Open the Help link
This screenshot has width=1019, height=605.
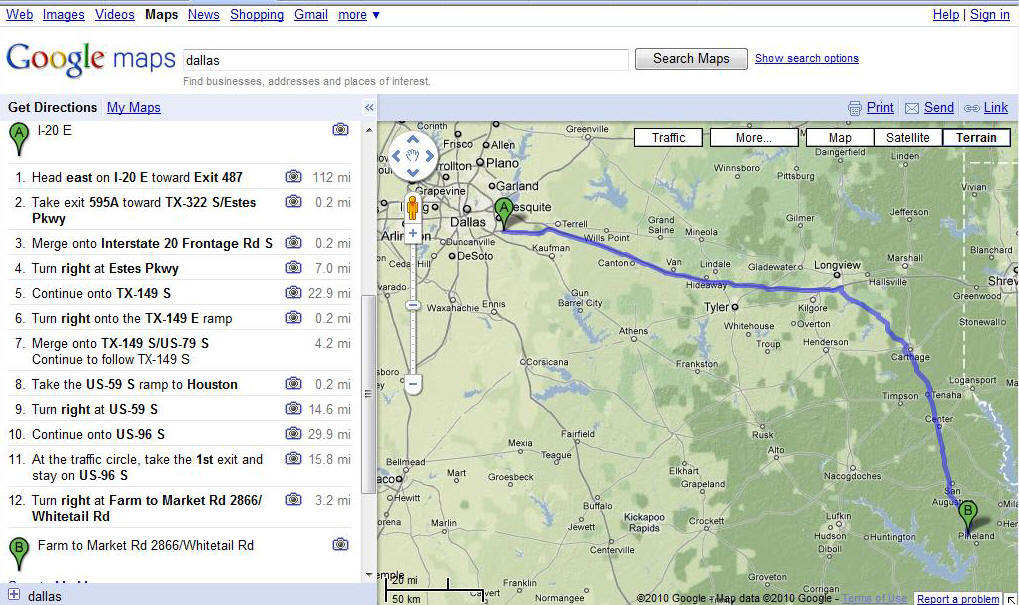946,14
